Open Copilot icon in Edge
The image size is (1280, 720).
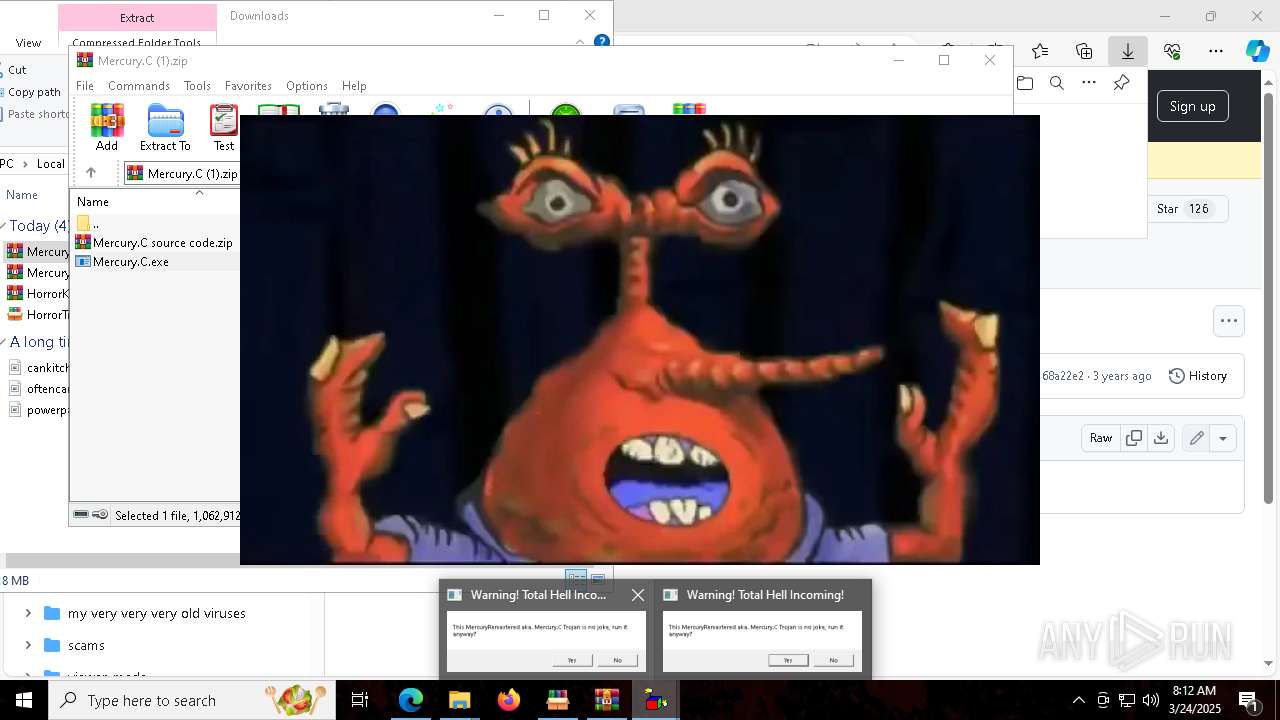point(1258,51)
